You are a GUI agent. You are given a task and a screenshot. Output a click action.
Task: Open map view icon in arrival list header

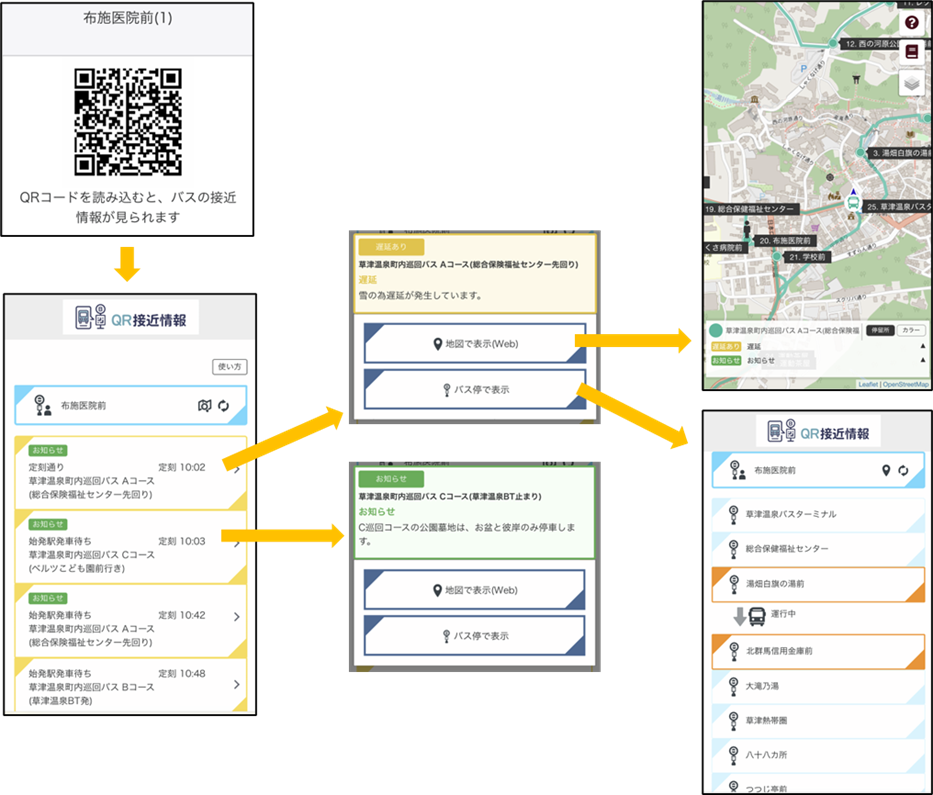205,405
